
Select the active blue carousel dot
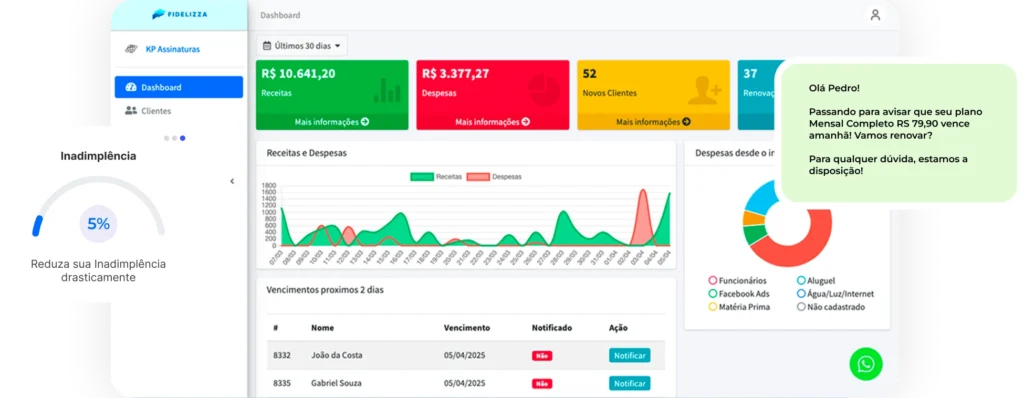point(183,138)
